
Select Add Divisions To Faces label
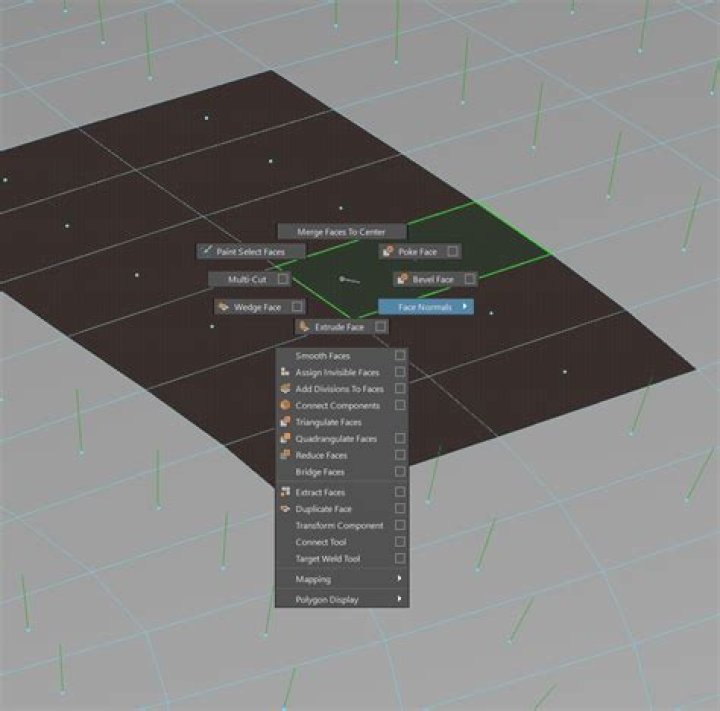pos(339,389)
